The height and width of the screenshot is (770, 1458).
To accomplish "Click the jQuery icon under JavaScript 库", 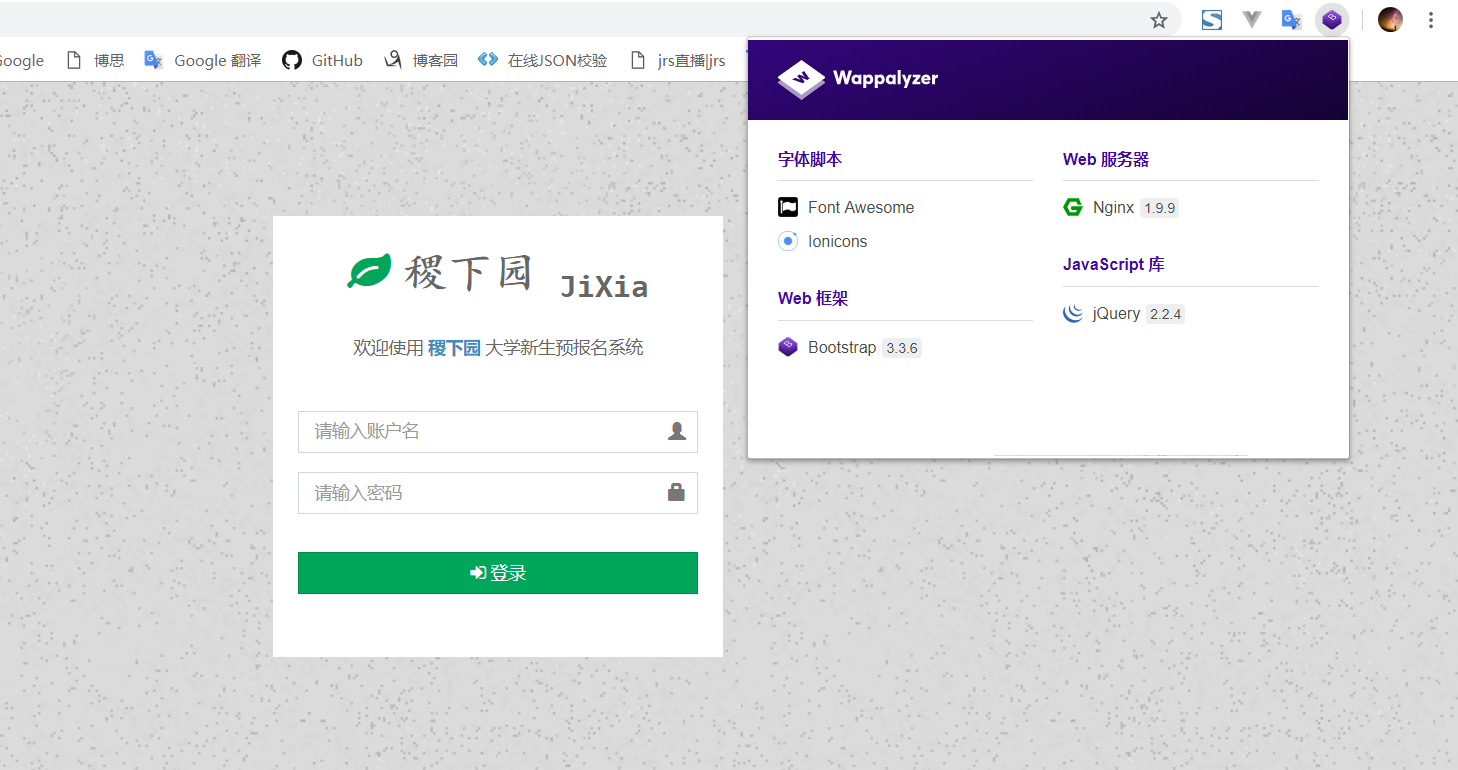I will (x=1072, y=313).
